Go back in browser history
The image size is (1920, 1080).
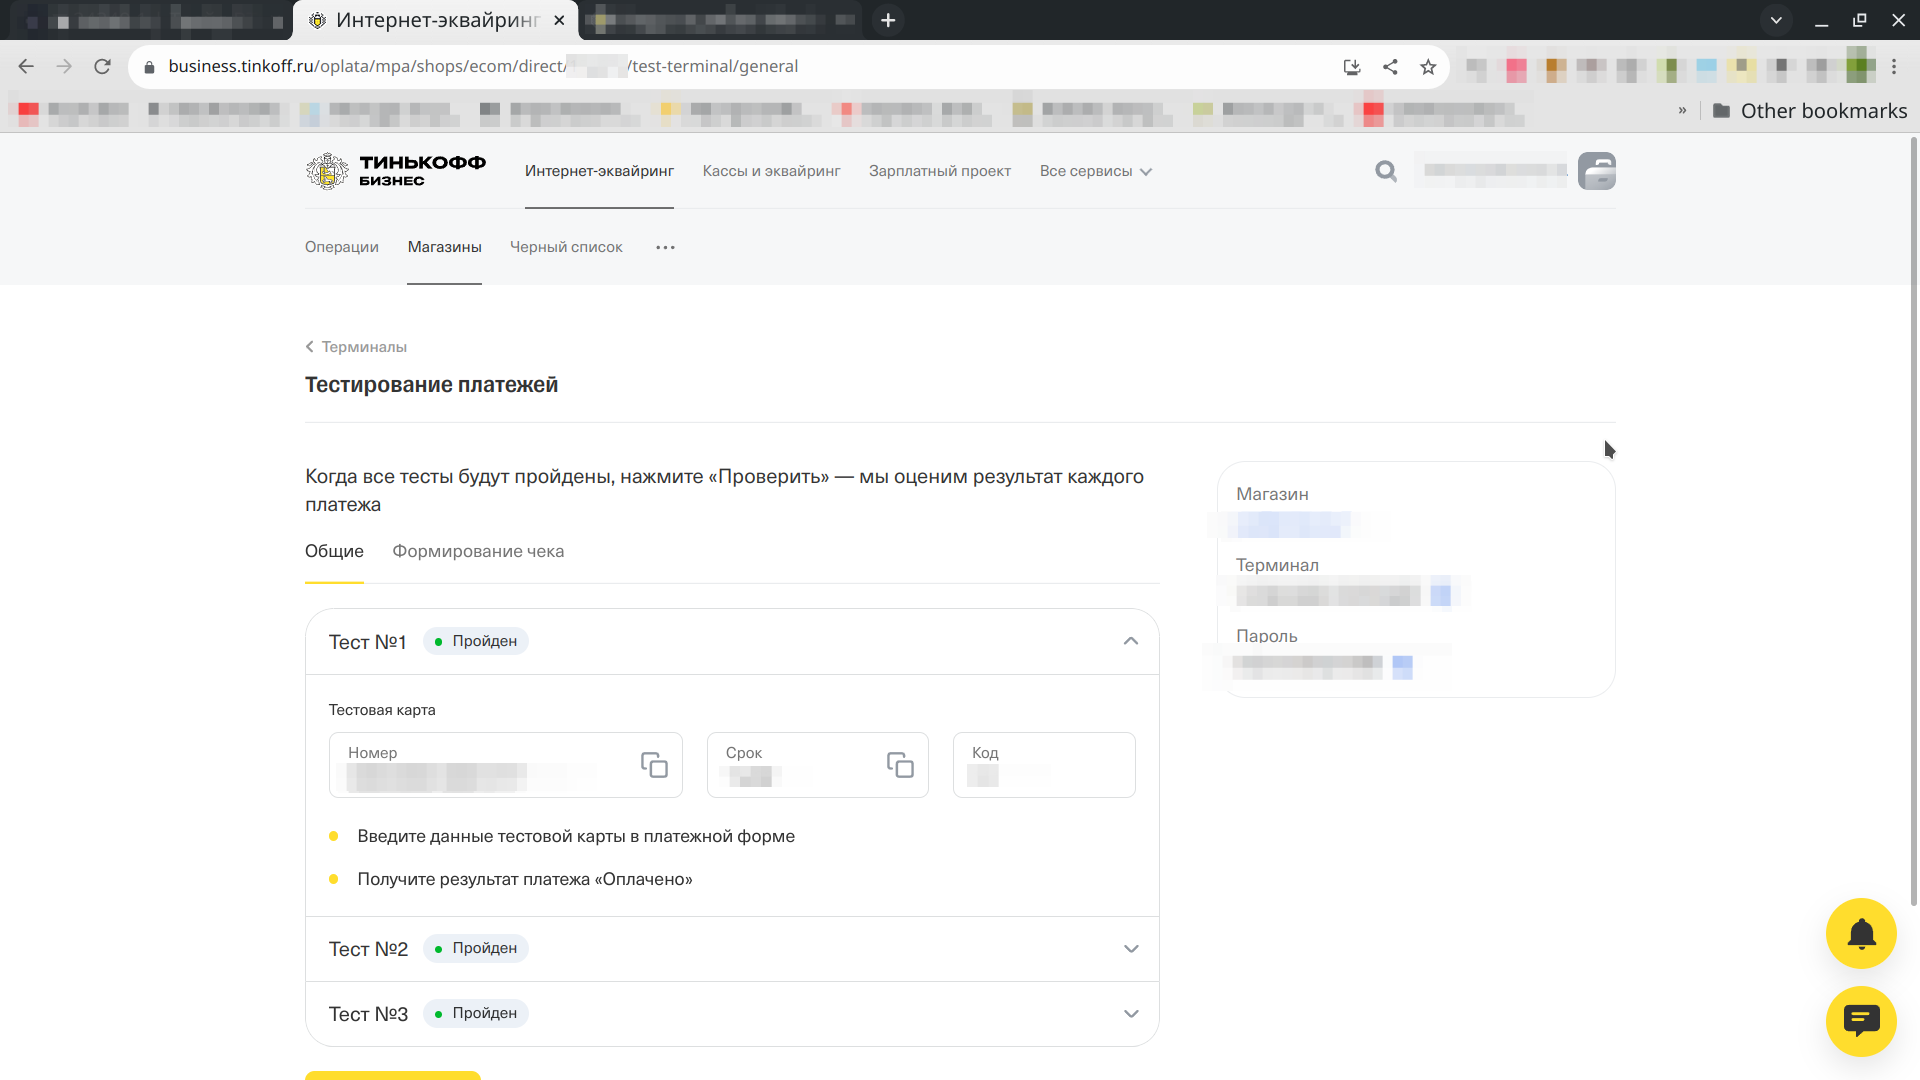(x=26, y=66)
